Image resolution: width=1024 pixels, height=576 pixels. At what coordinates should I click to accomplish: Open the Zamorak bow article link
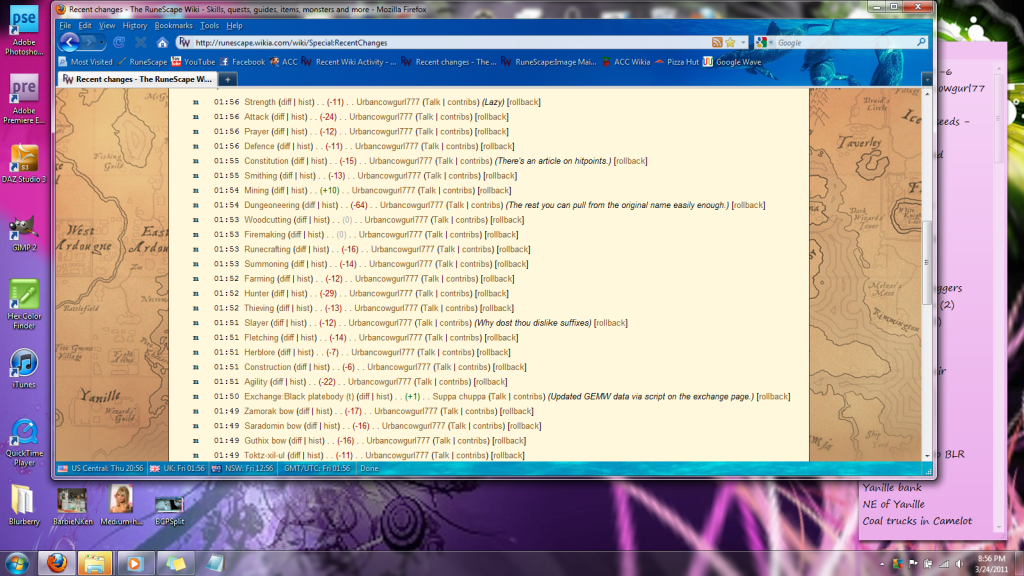point(269,411)
